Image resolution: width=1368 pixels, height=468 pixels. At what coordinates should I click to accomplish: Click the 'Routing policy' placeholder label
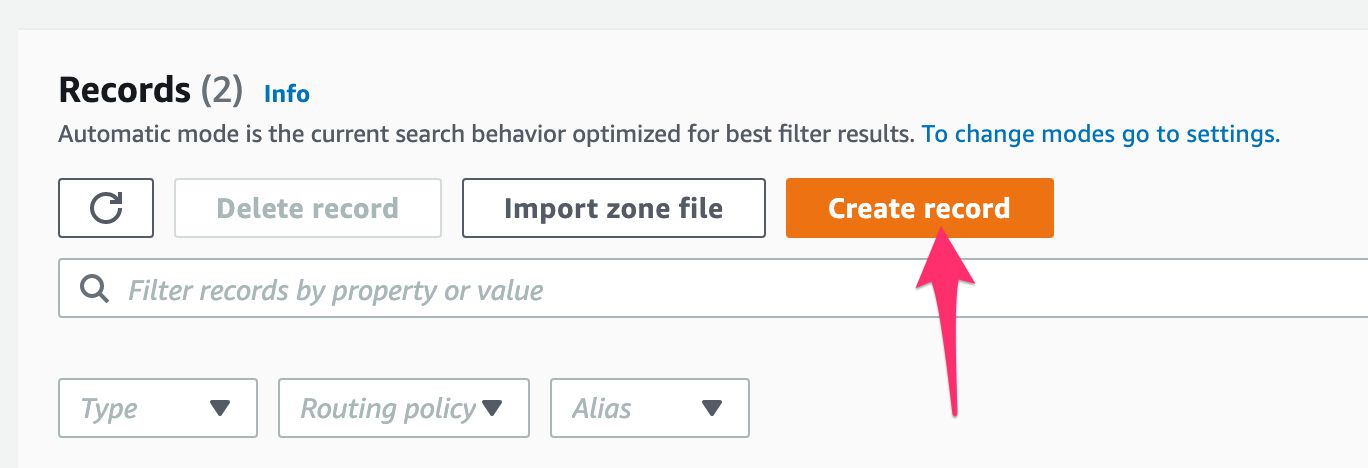pos(388,408)
